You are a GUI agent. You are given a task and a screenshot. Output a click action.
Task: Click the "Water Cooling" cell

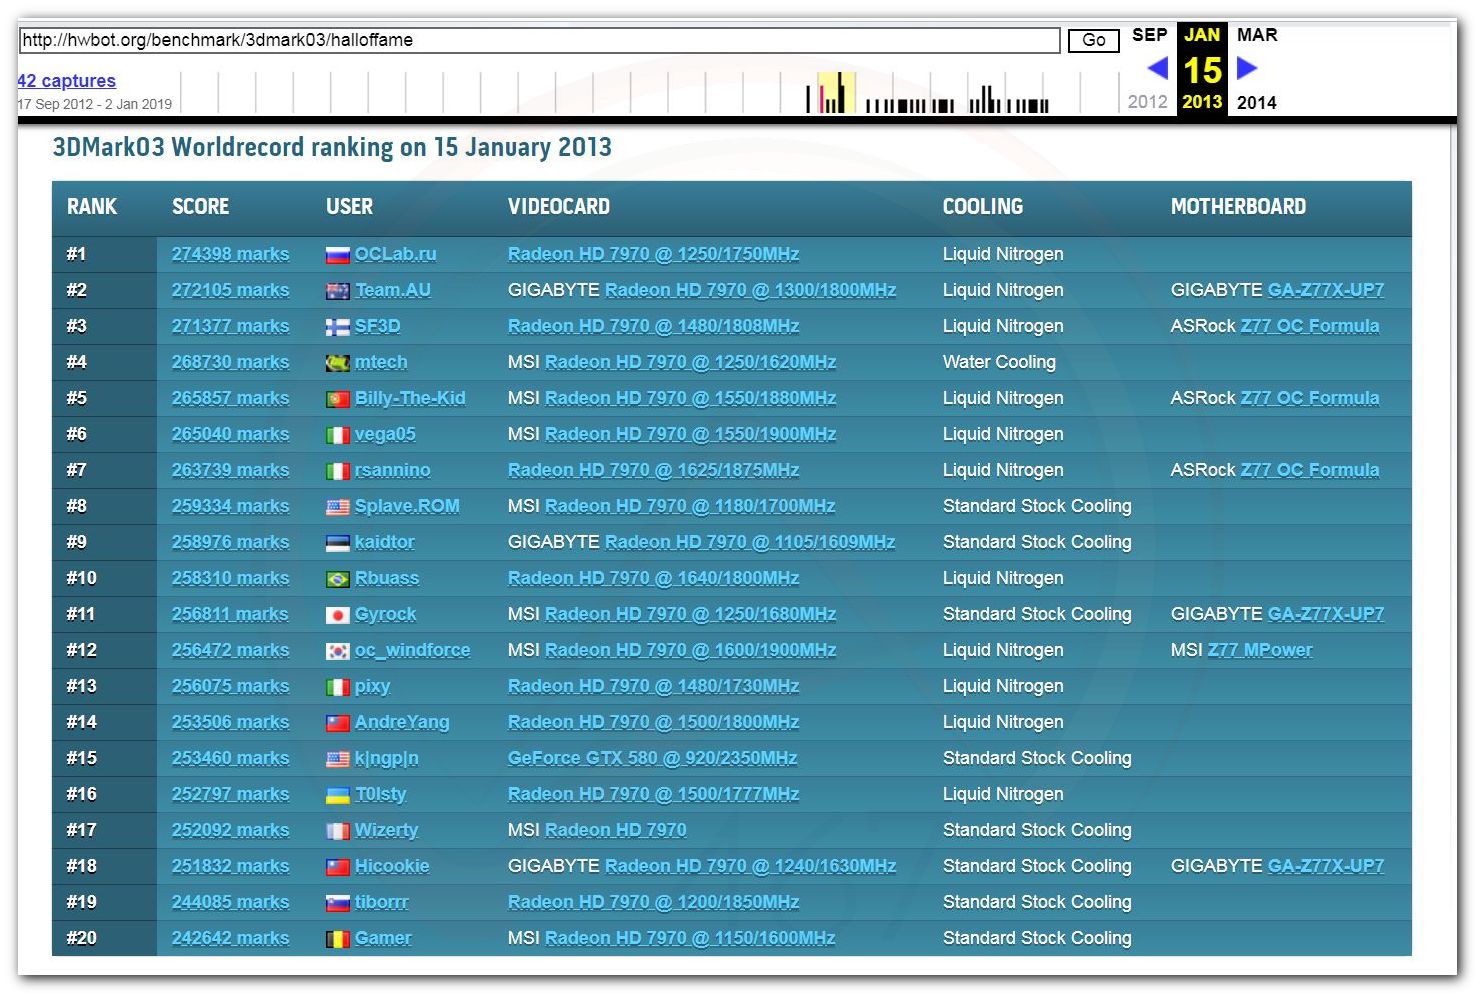(x=999, y=362)
